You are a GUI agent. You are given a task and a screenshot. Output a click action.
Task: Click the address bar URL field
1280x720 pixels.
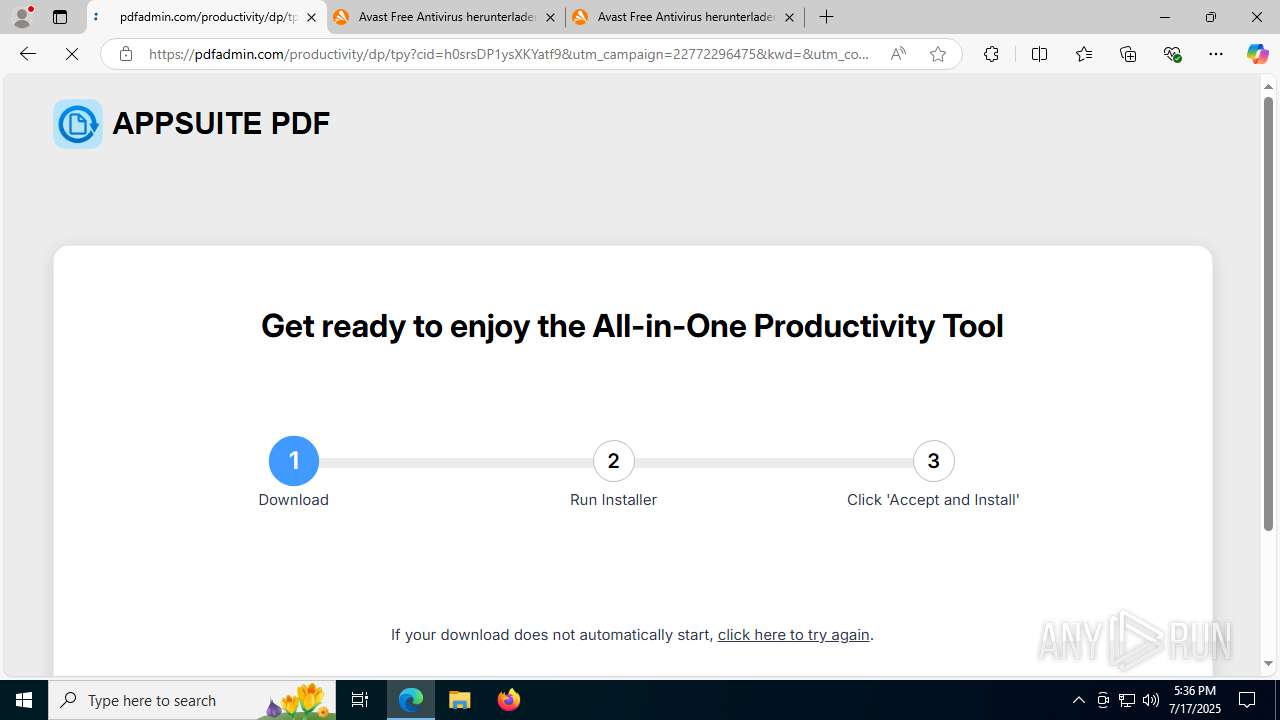click(510, 54)
